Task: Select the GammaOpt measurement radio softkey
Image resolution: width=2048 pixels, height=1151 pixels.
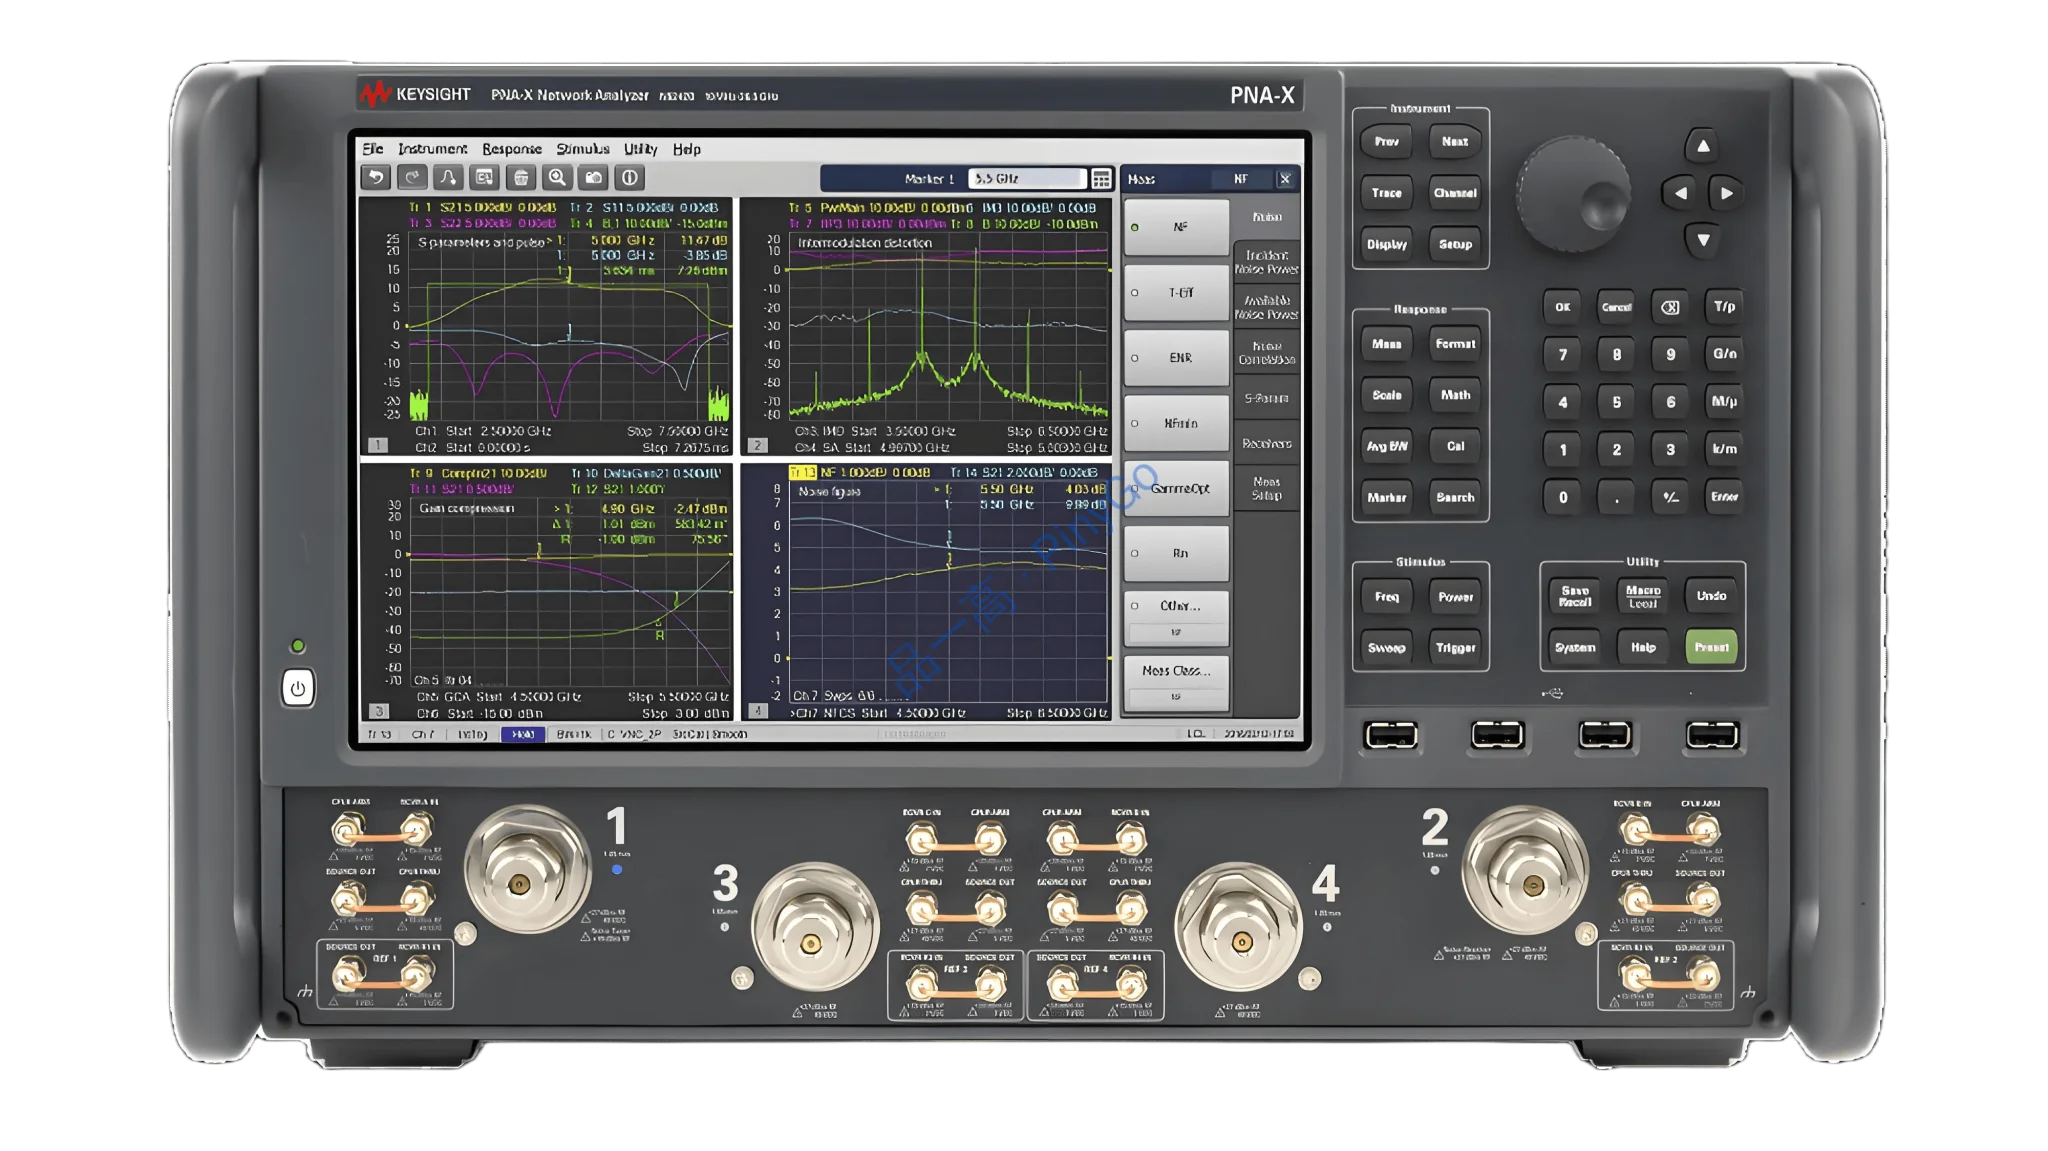Action: click(x=1176, y=488)
